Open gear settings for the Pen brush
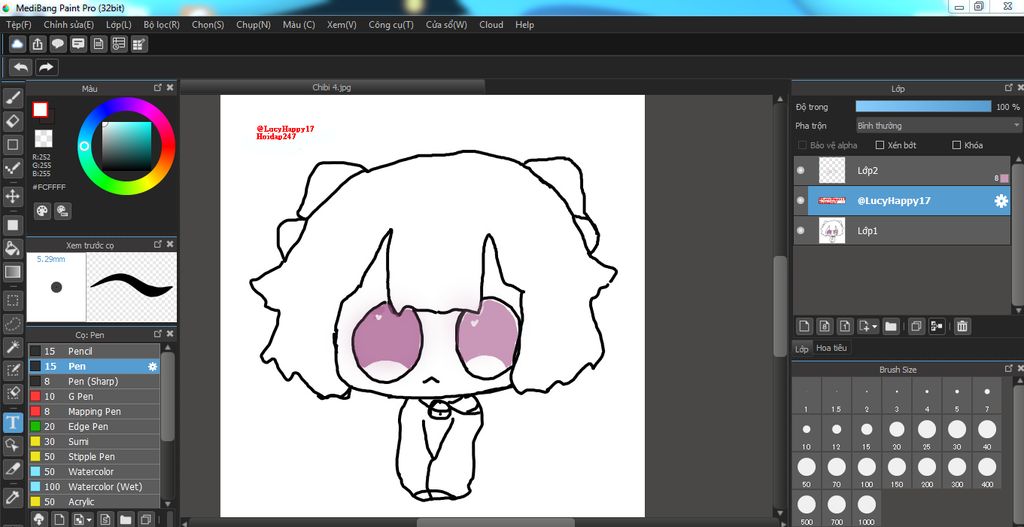 (153, 366)
